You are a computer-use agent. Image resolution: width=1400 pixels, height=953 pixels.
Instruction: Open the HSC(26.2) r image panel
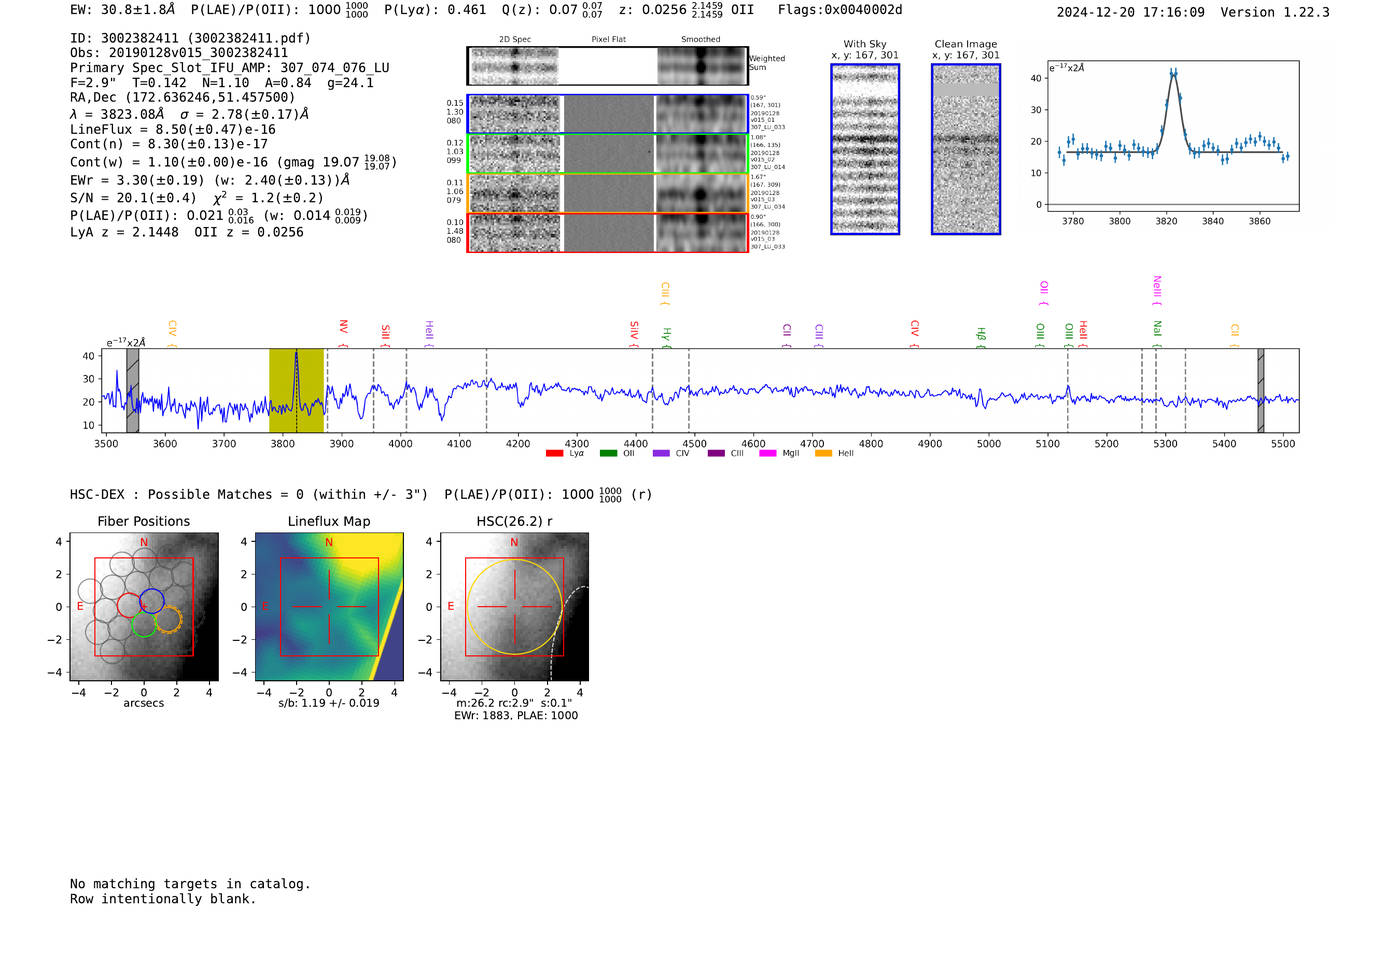click(x=514, y=607)
